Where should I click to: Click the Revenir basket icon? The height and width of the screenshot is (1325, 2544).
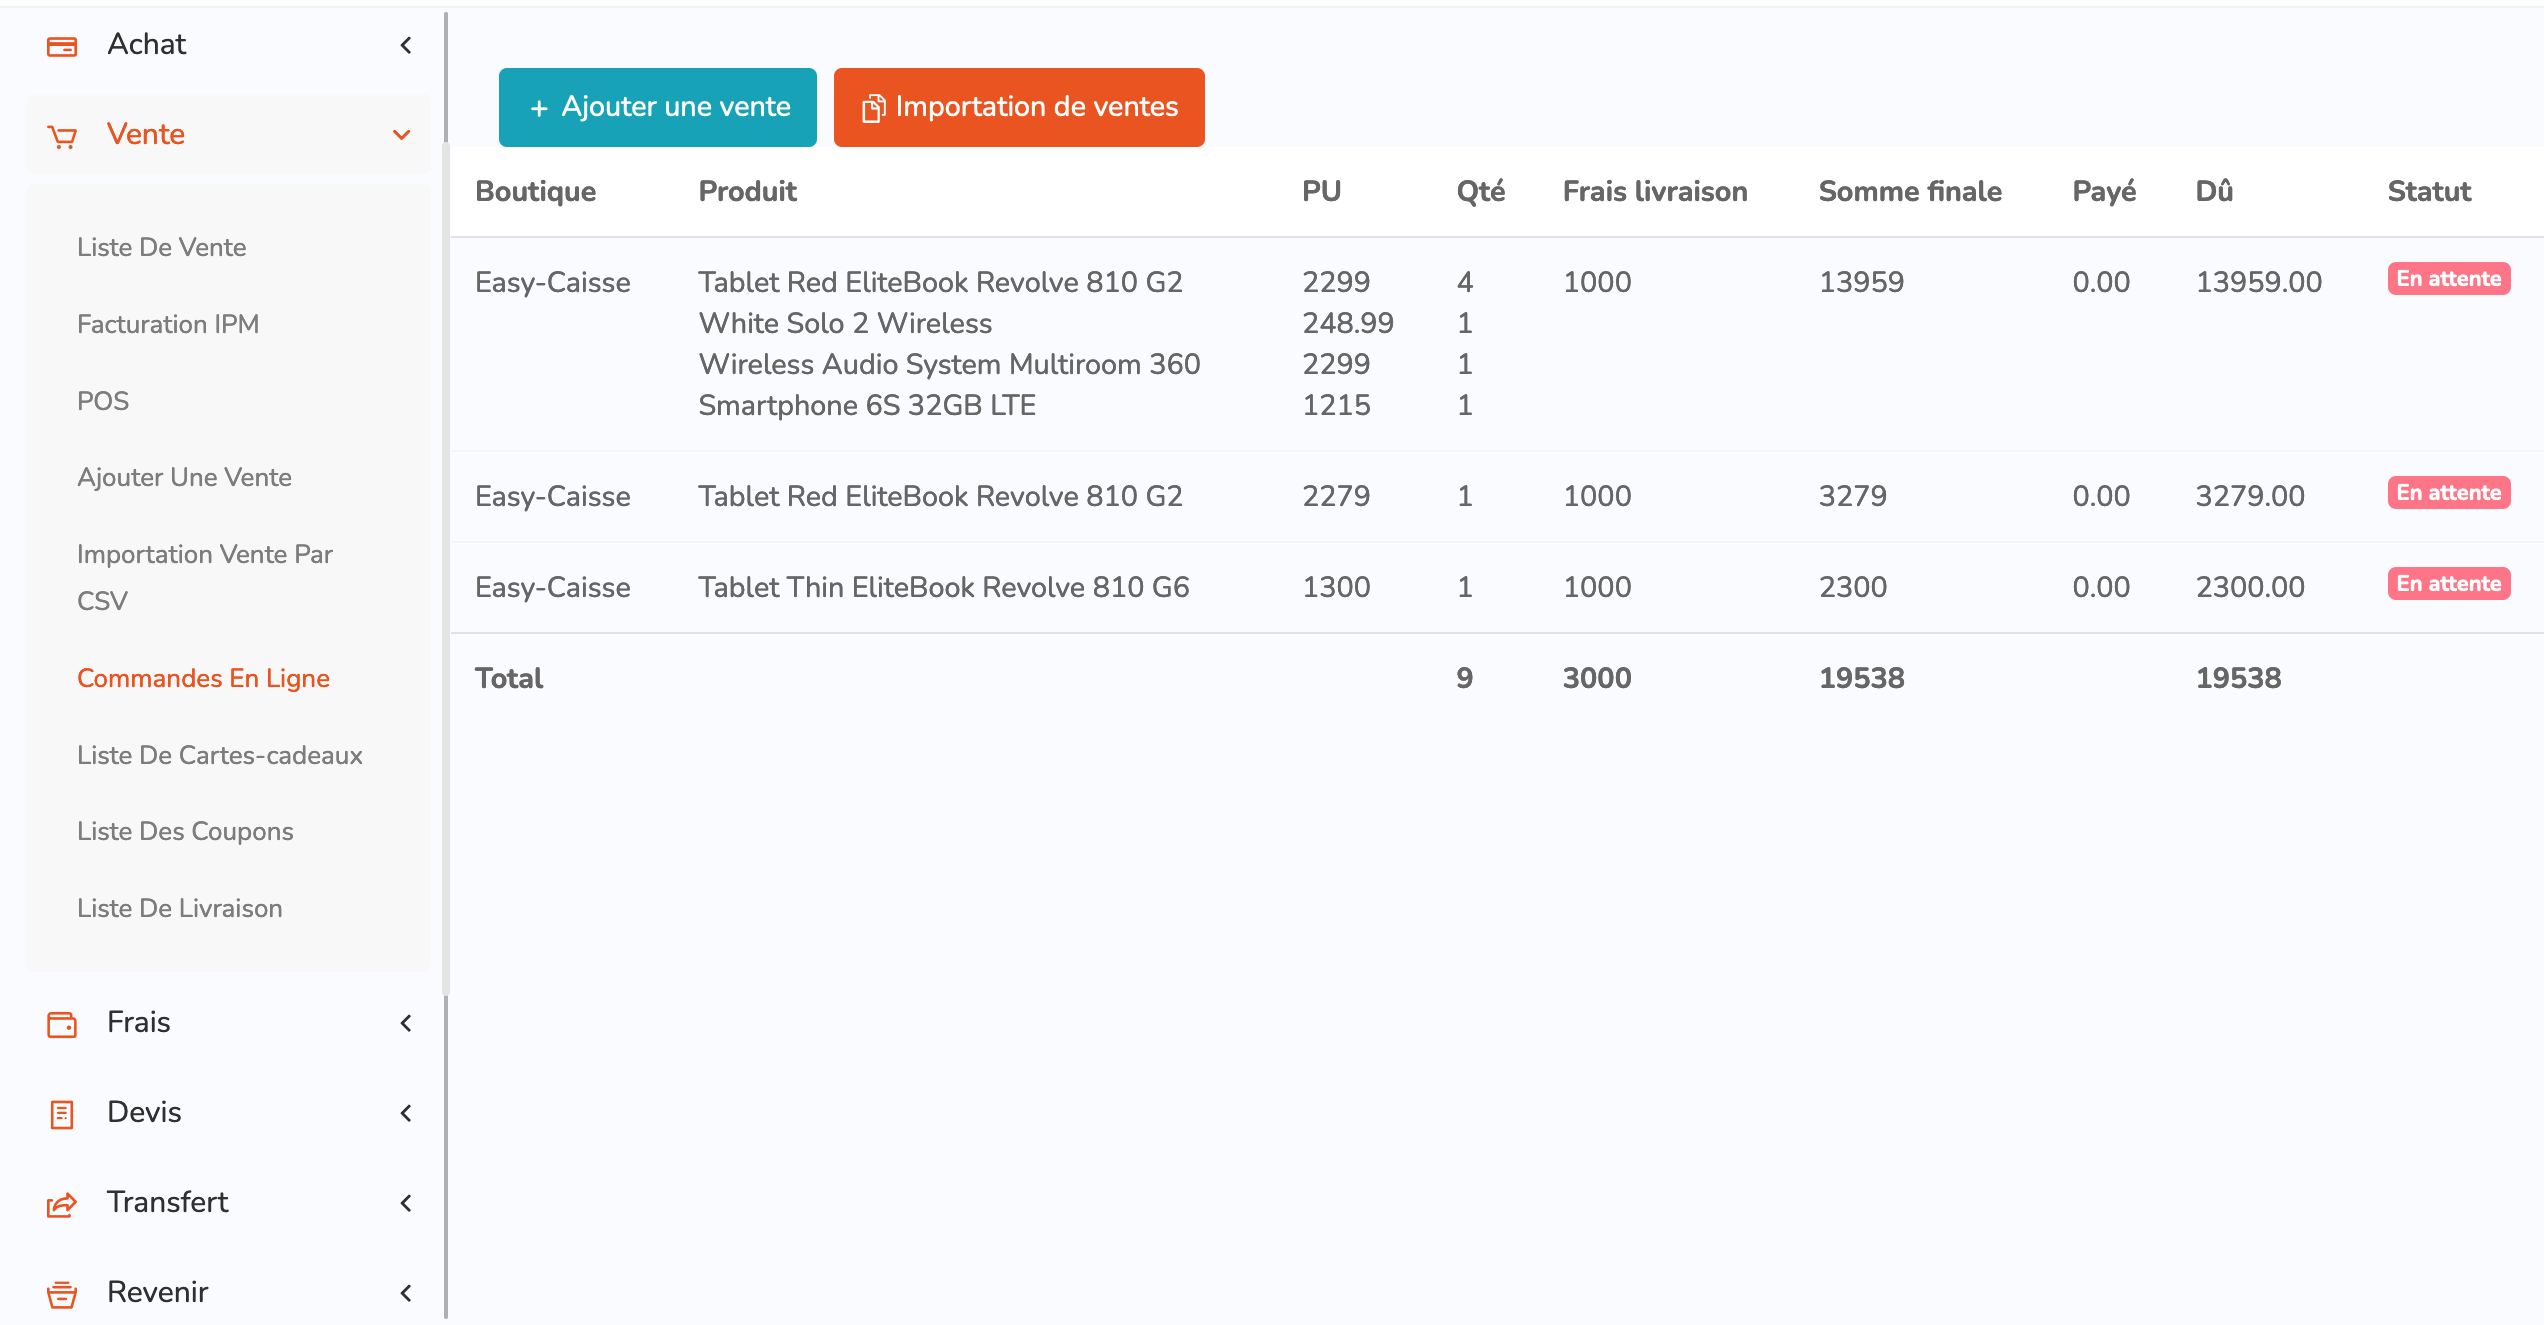pyautogui.click(x=62, y=1294)
